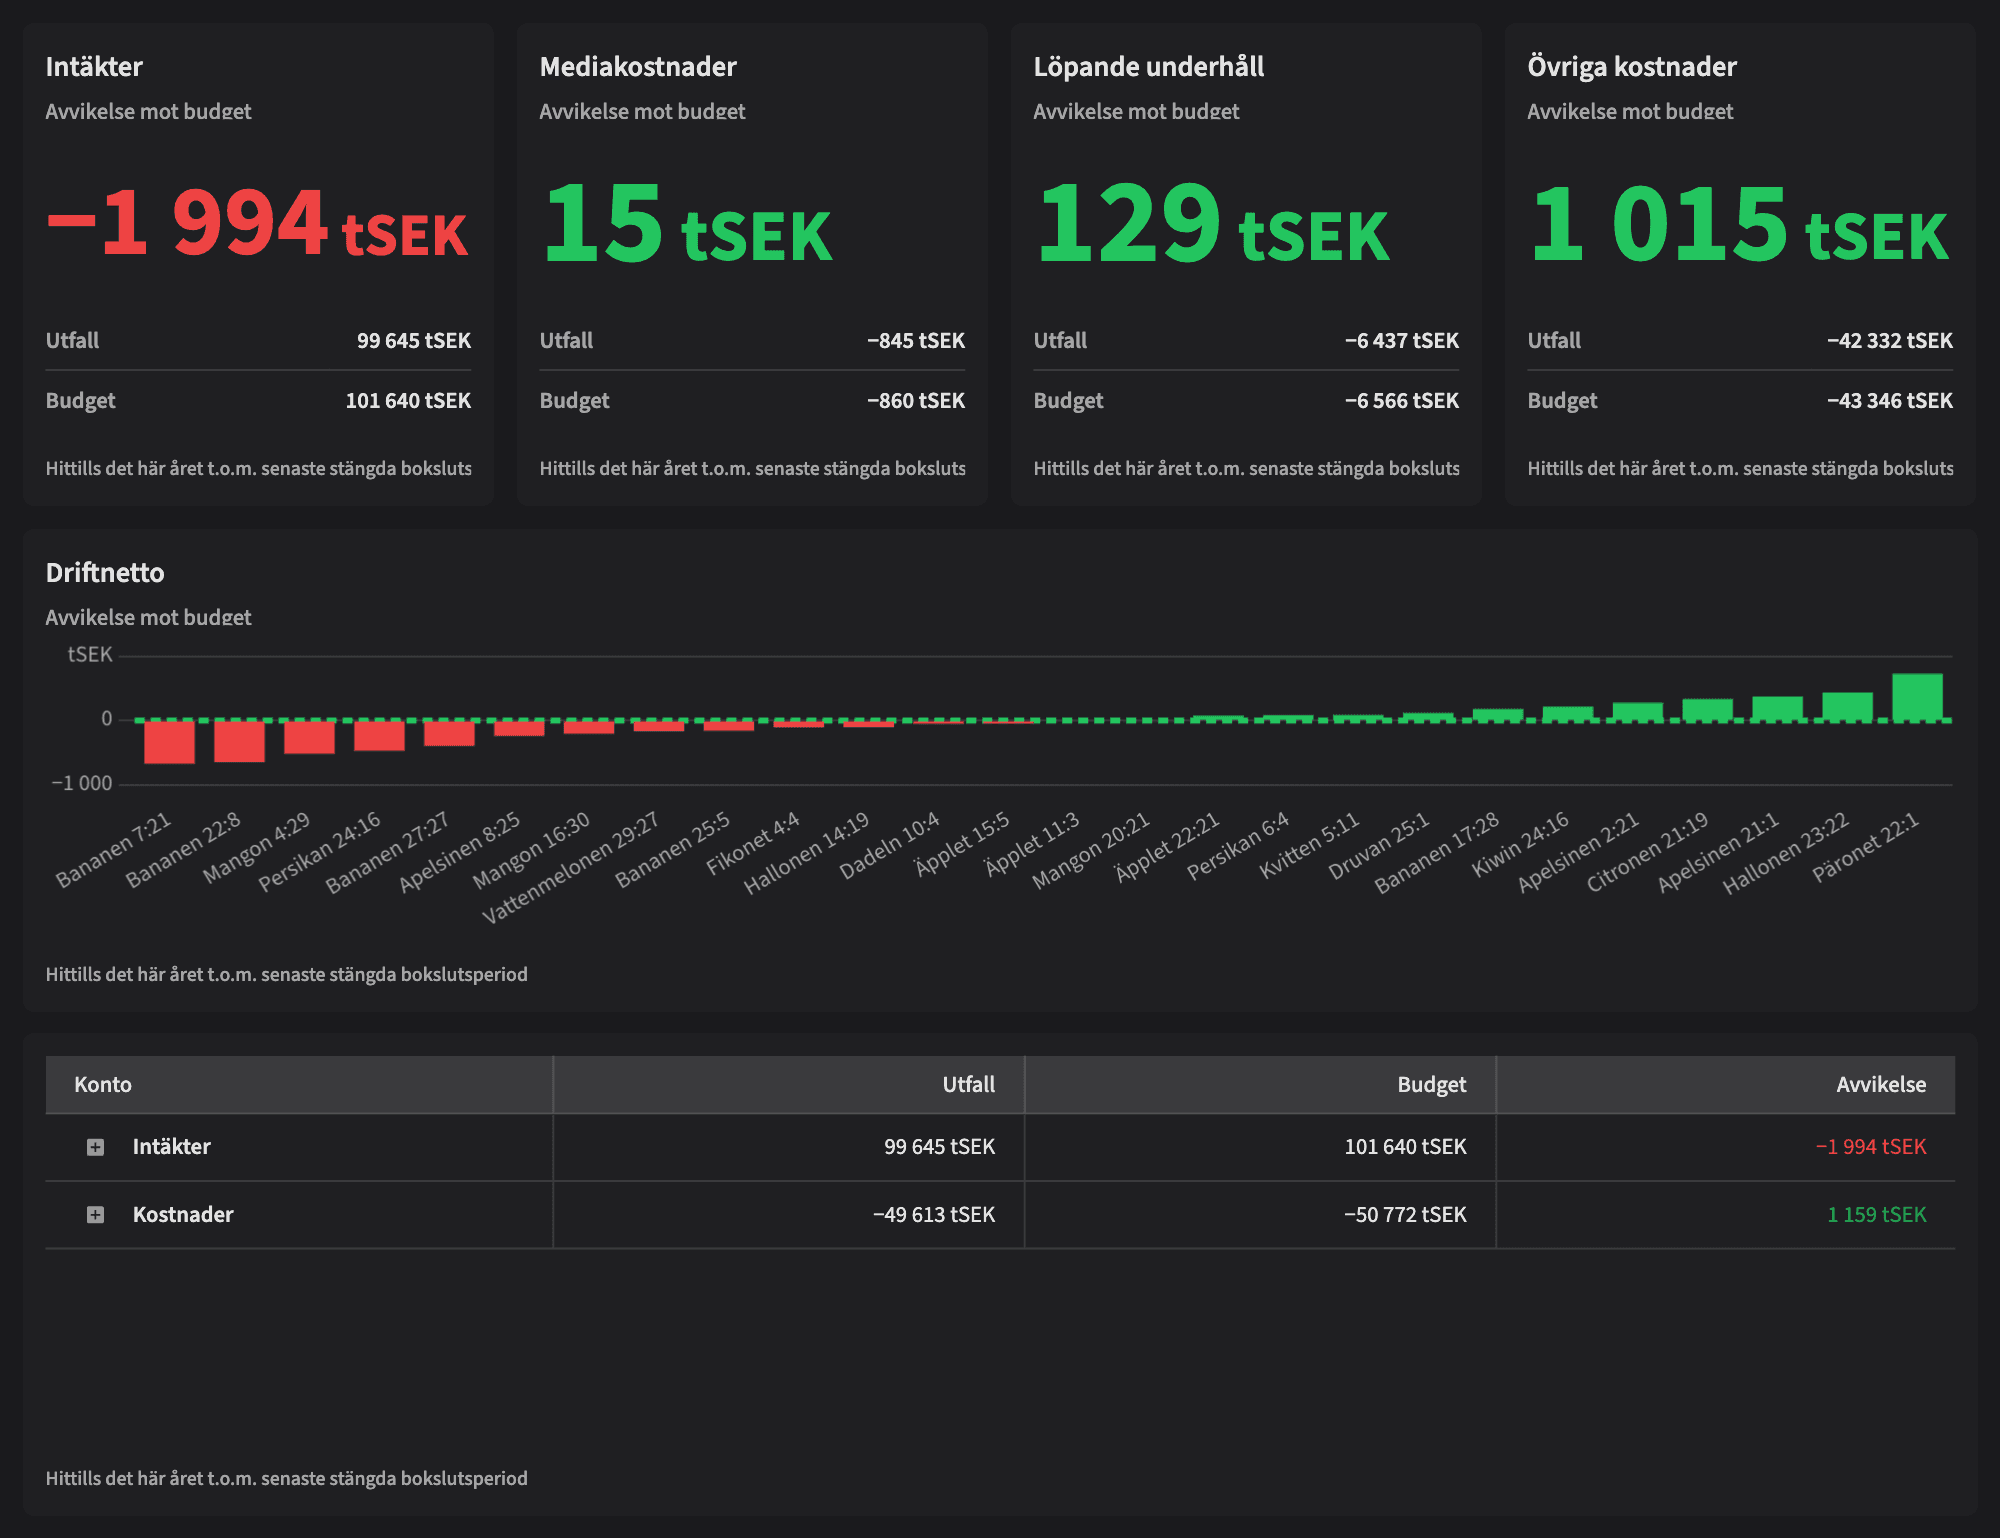
Task: Click the Apelsinen 21:1 green bar
Action: [x=1777, y=708]
